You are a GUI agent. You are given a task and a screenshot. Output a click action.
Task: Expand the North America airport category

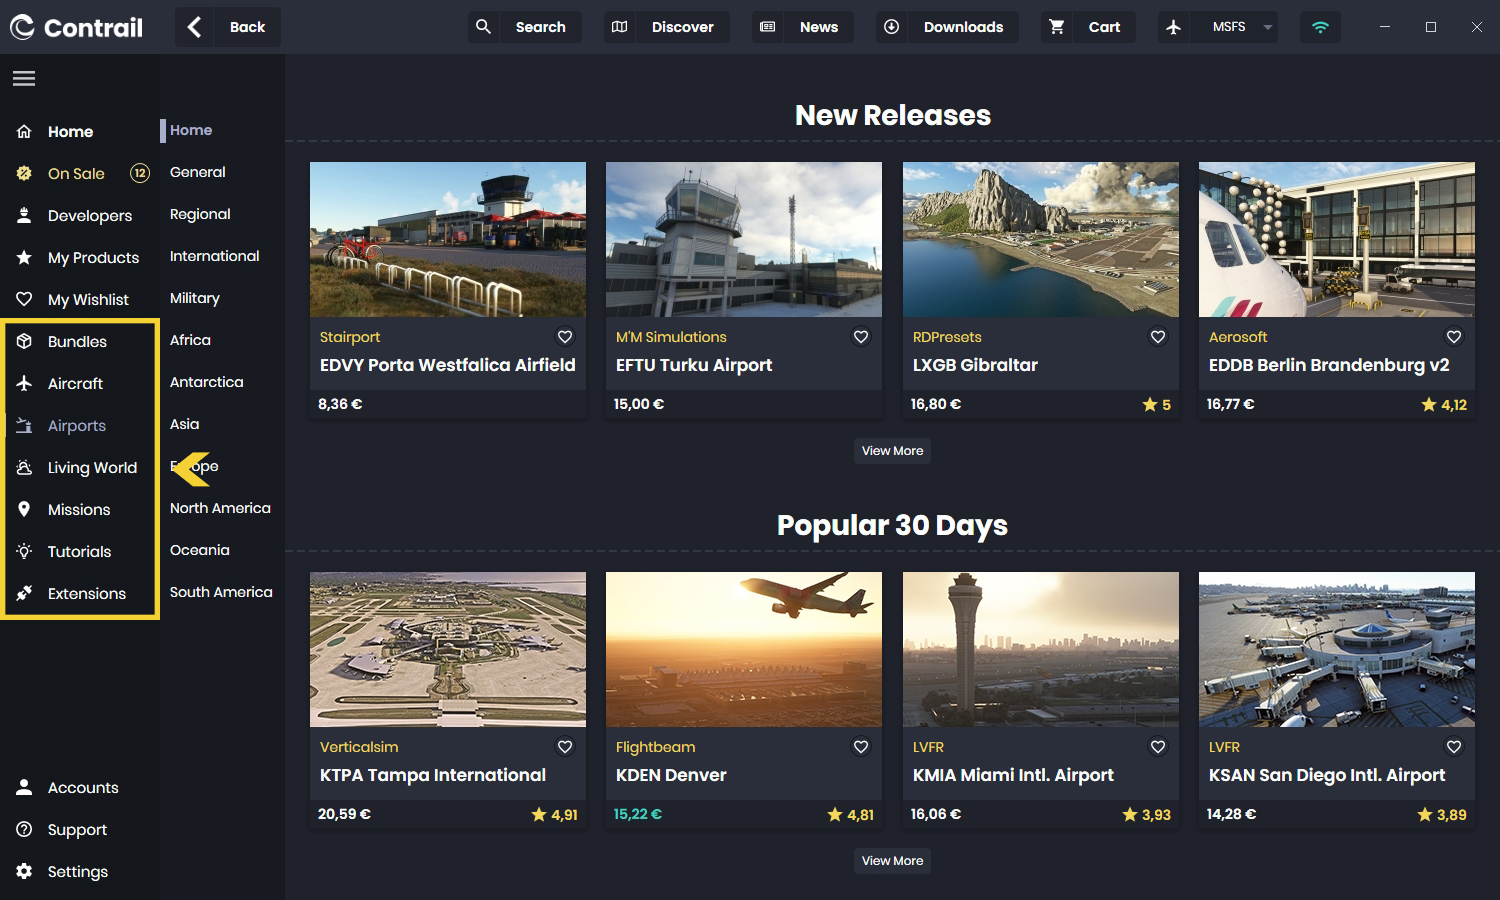coord(220,508)
